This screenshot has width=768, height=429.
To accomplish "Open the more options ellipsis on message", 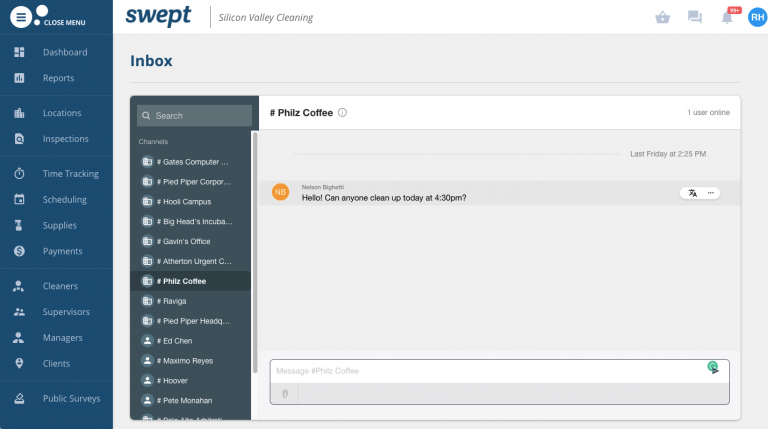I will click(711, 193).
